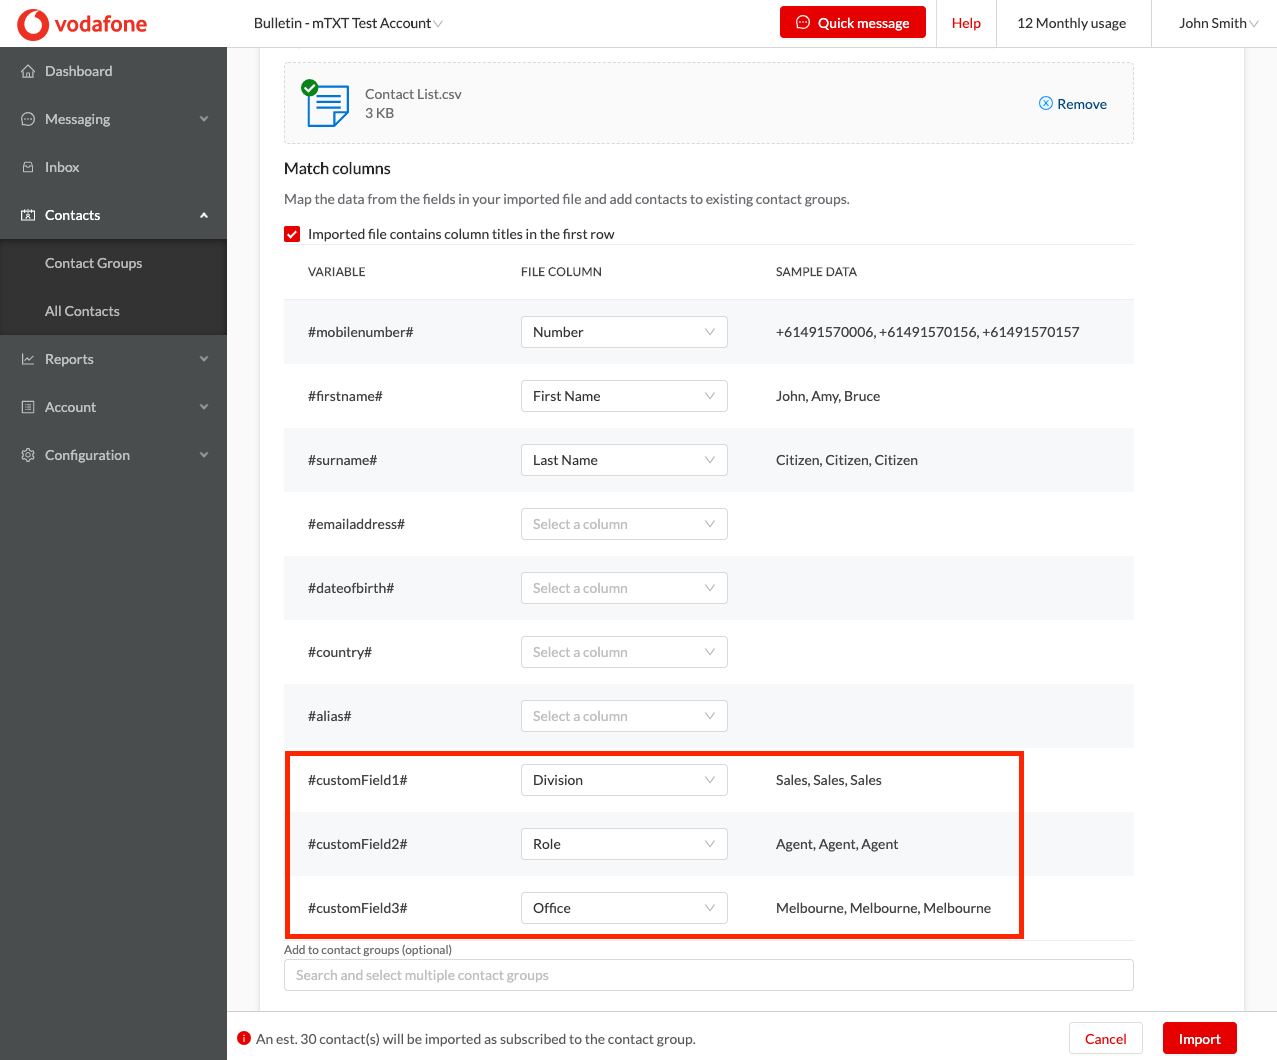Viewport: 1277px width, 1060px height.
Task: Click the Vodafone logo
Action: [80, 23]
